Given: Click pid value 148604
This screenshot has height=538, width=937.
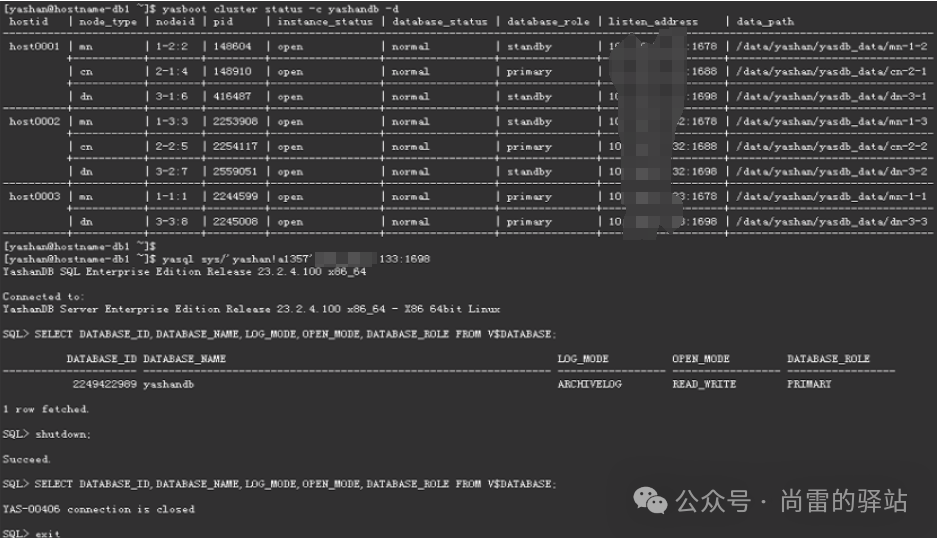Looking at the screenshot, I should point(232,47).
